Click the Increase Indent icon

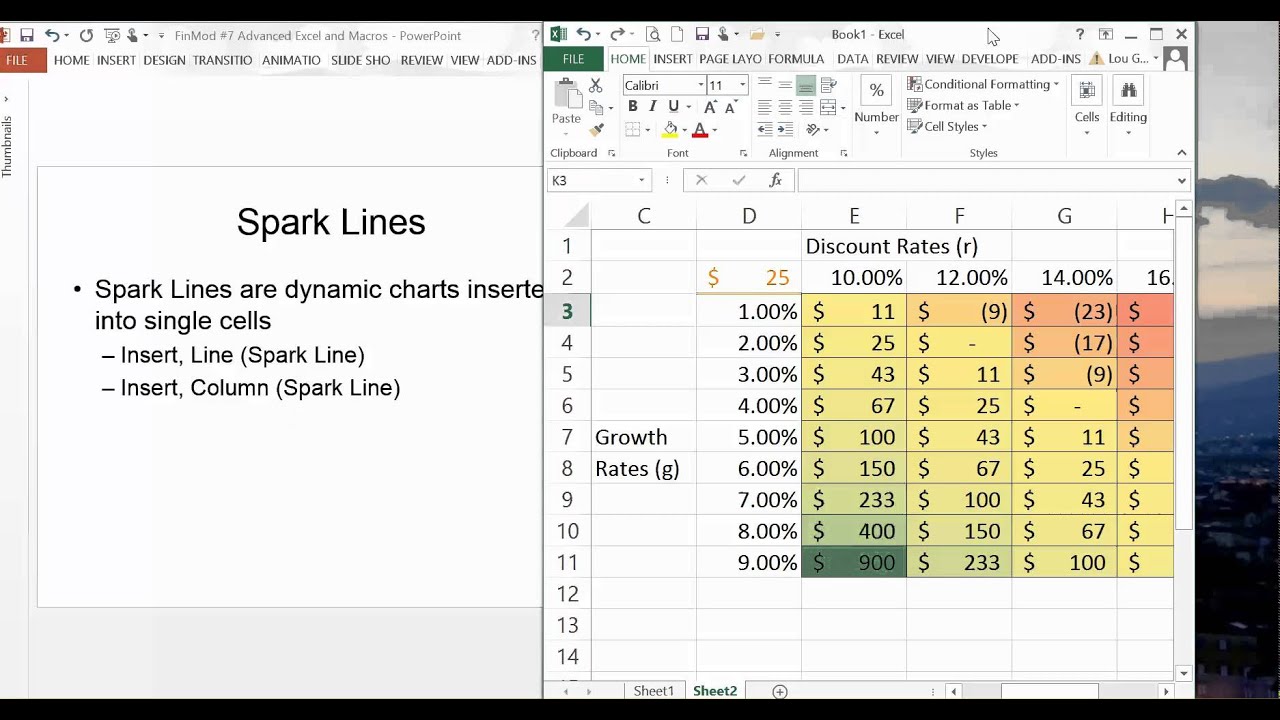(x=786, y=130)
